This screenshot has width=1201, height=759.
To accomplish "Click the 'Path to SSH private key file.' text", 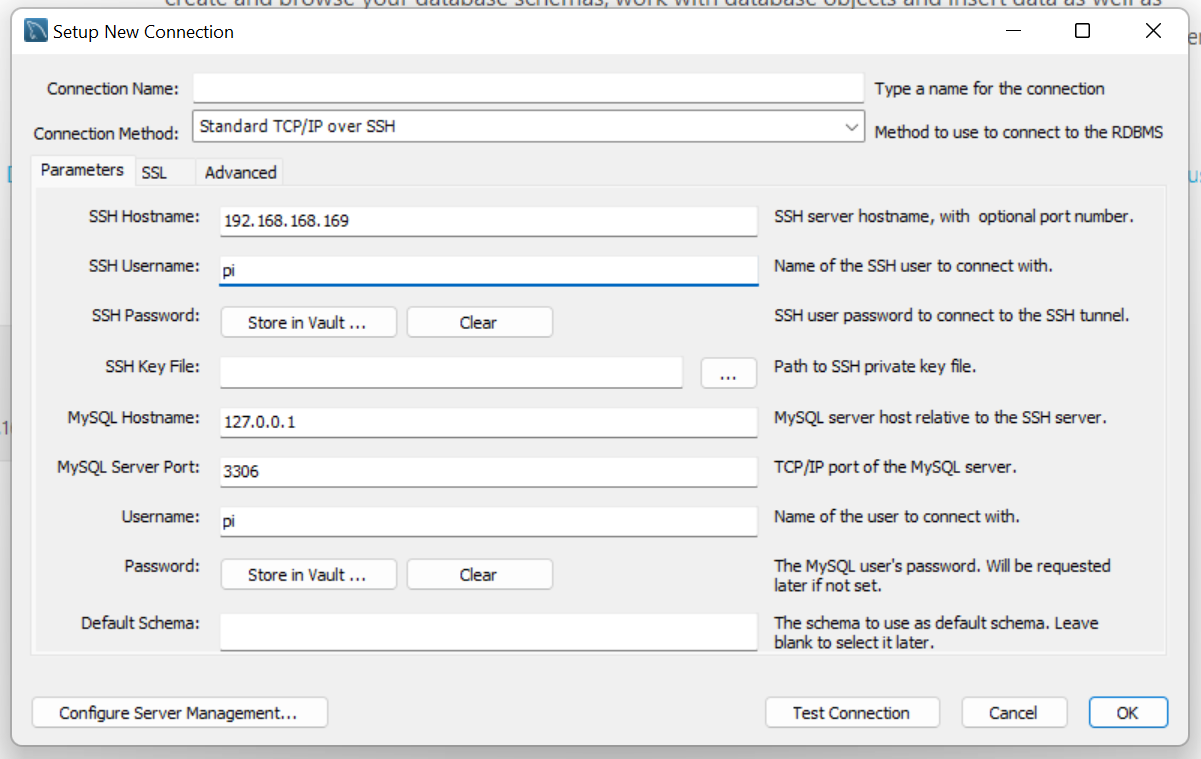I will pos(875,367).
